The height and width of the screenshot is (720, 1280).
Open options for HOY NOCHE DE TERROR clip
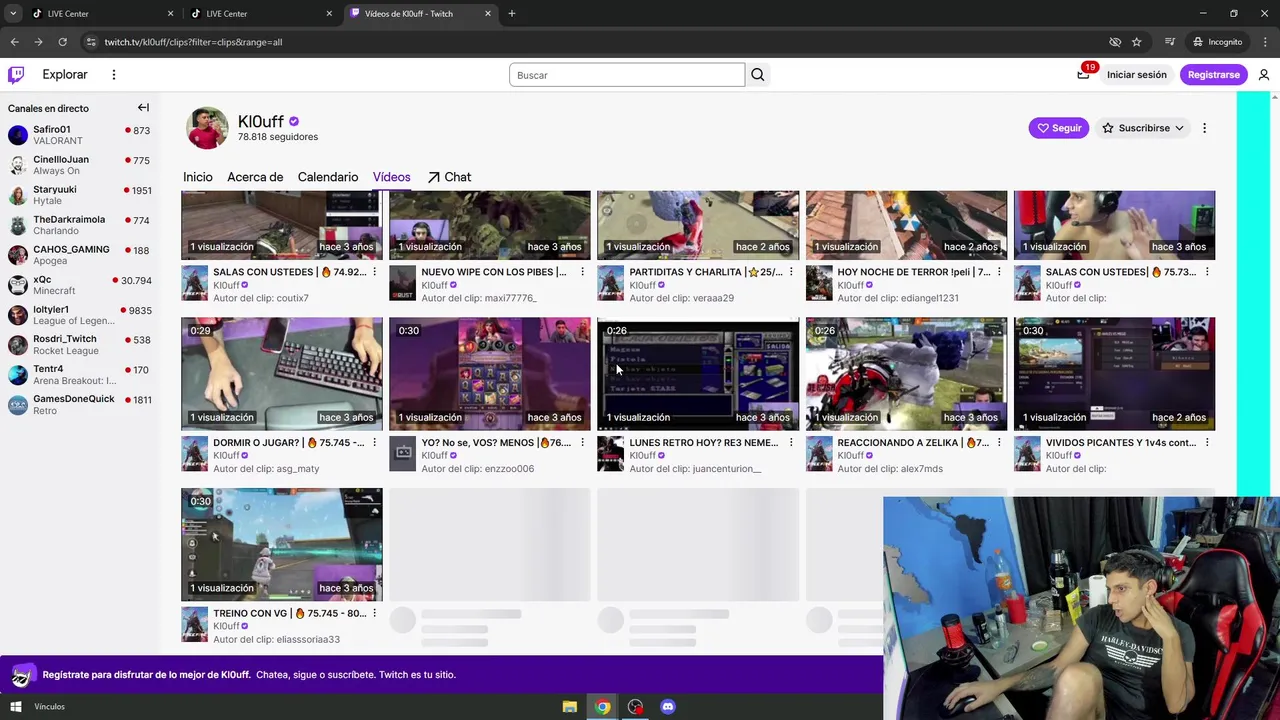999,272
